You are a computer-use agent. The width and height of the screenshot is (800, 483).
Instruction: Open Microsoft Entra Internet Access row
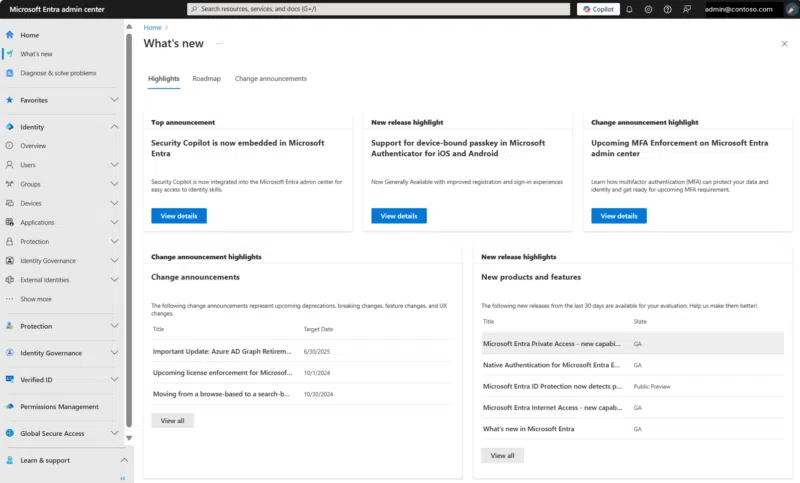point(633,408)
